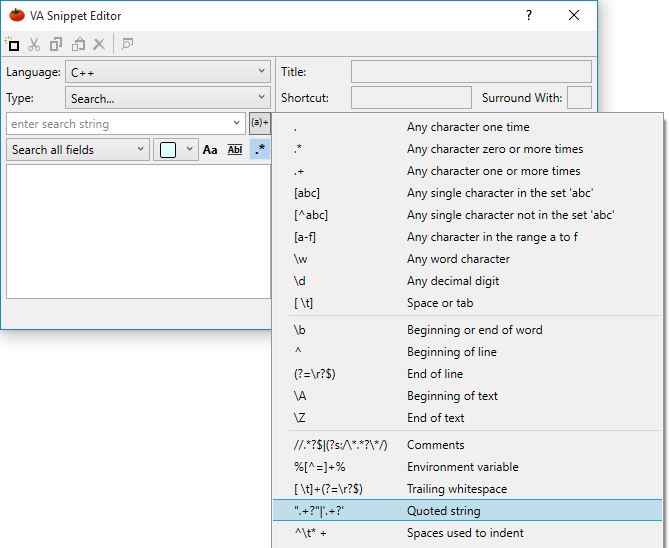The width and height of the screenshot is (669, 548).
Task: Expand the Type dropdown showing Search...
Action: [x=167, y=98]
